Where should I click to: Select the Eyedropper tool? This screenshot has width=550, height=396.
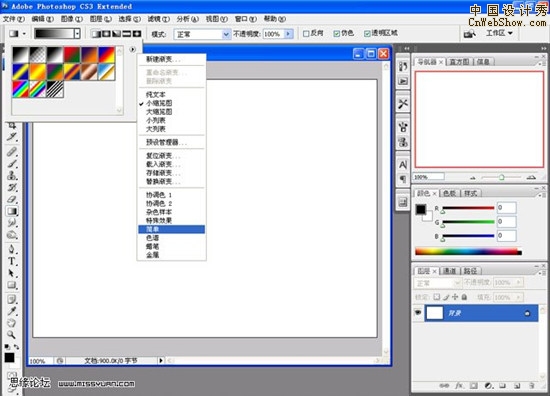tap(12, 311)
